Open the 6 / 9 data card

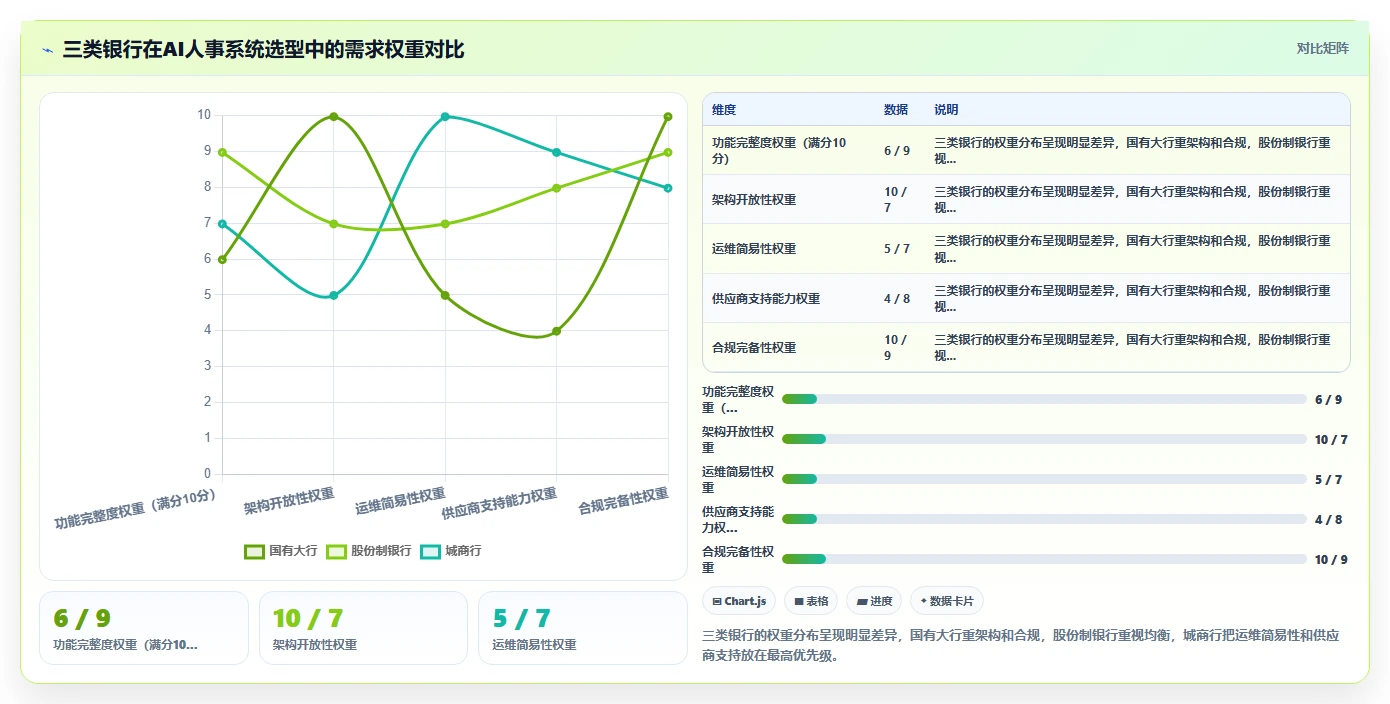coord(144,628)
